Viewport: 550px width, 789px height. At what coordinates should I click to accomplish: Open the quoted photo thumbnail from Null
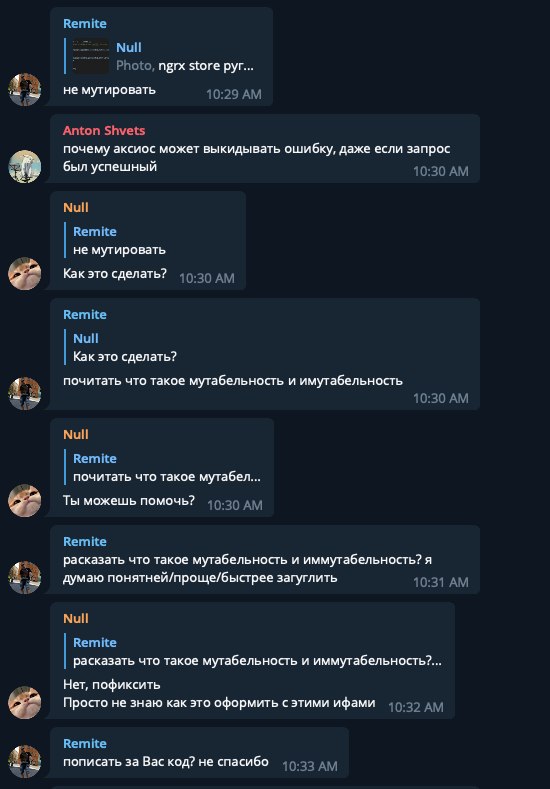91,56
